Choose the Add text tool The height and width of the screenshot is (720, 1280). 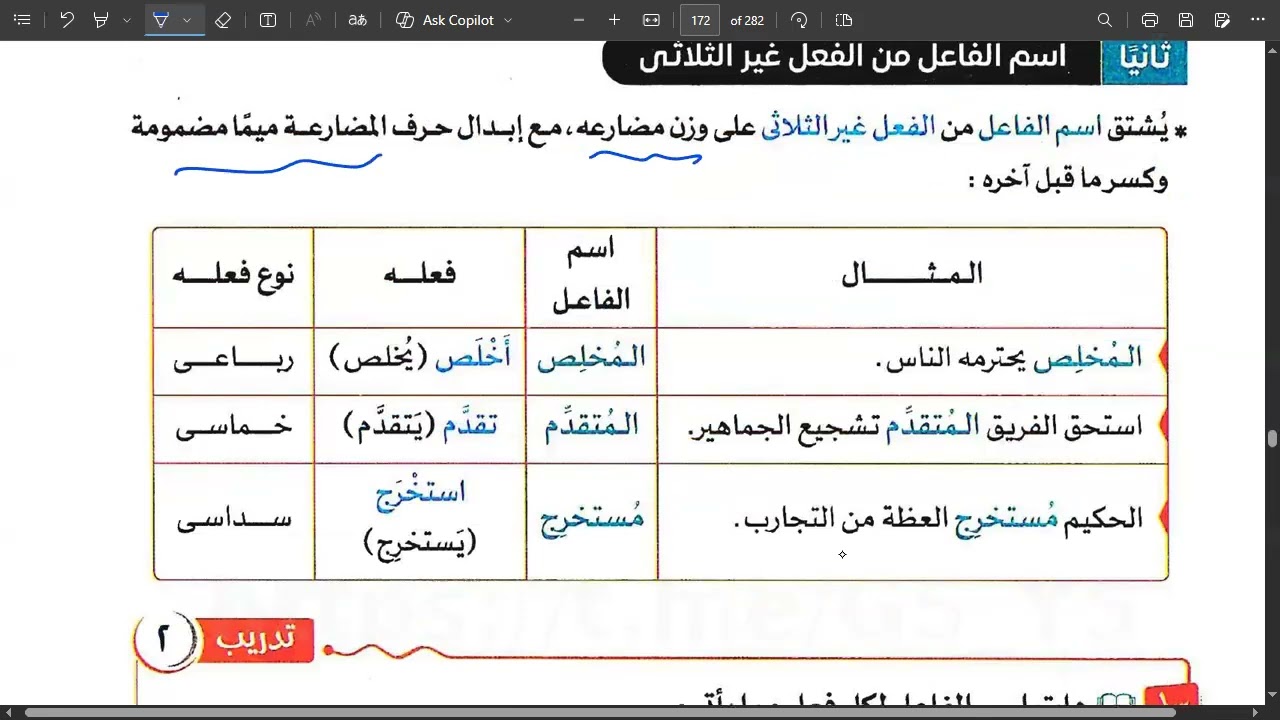(x=268, y=20)
